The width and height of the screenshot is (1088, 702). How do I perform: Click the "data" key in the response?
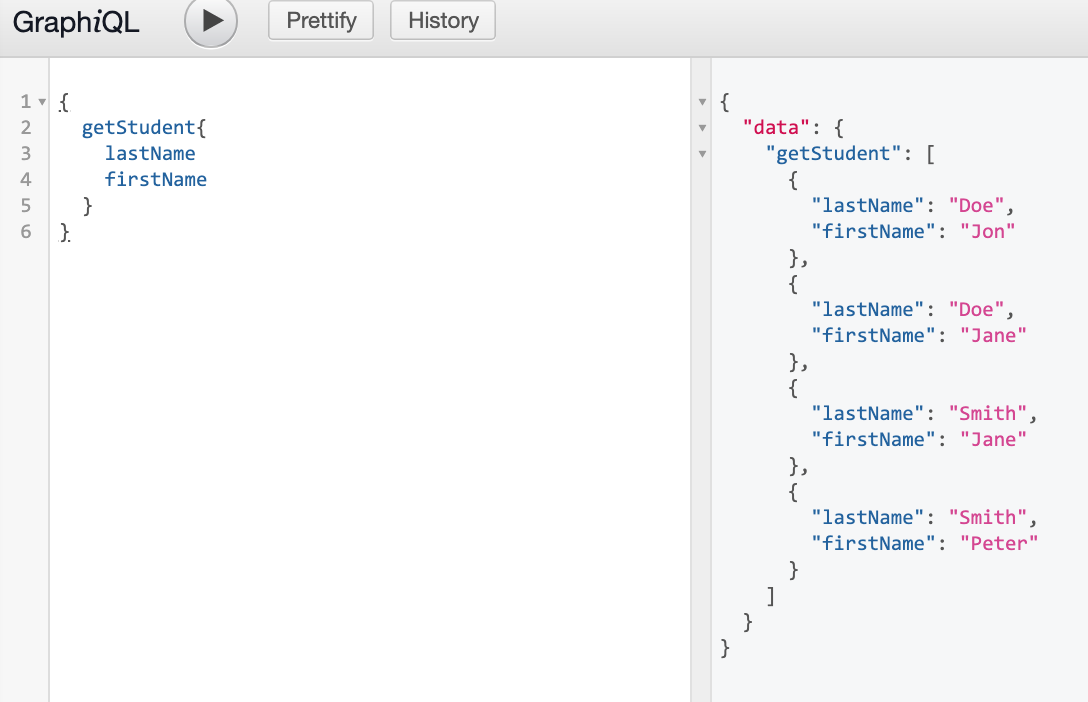776,127
